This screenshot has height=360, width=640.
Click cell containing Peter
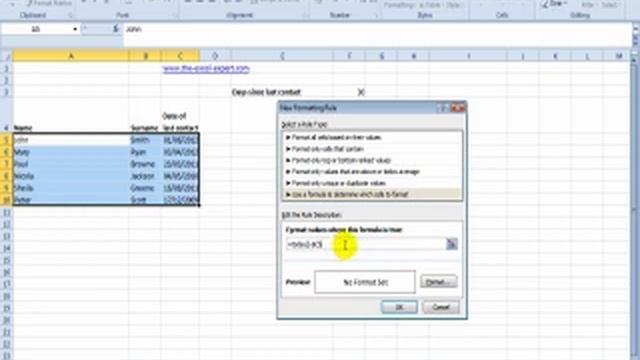coord(71,200)
